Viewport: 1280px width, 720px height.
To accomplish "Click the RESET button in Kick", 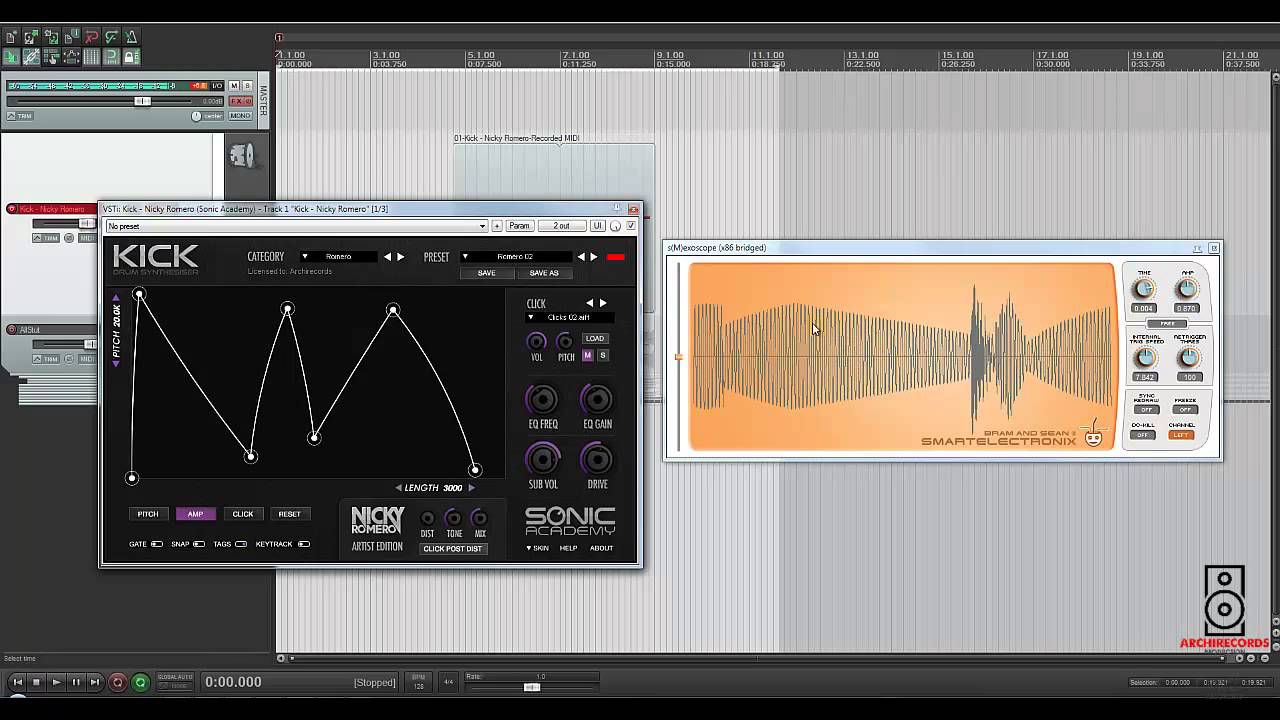I will [x=290, y=514].
